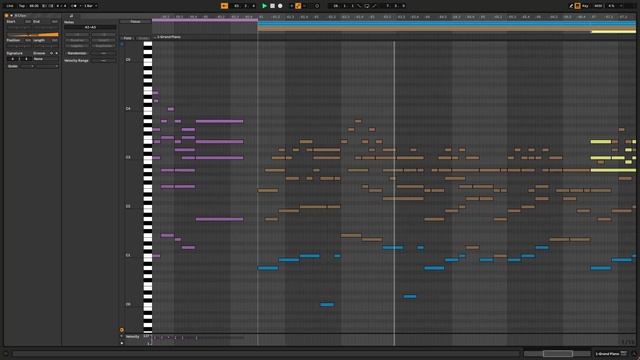Image resolution: width=640 pixels, height=360 pixels.
Task: Click the A1-A5 note range field
Action: pyautogui.click(x=90, y=27)
